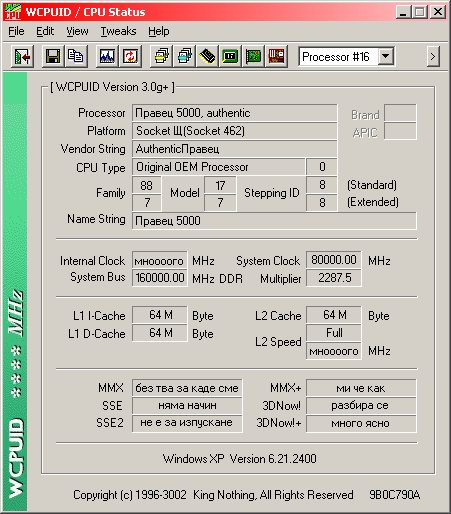Image resolution: width=451 pixels, height=514 pixels.
Task: Click the L2 Cache 64 M value
Action: 334,315
